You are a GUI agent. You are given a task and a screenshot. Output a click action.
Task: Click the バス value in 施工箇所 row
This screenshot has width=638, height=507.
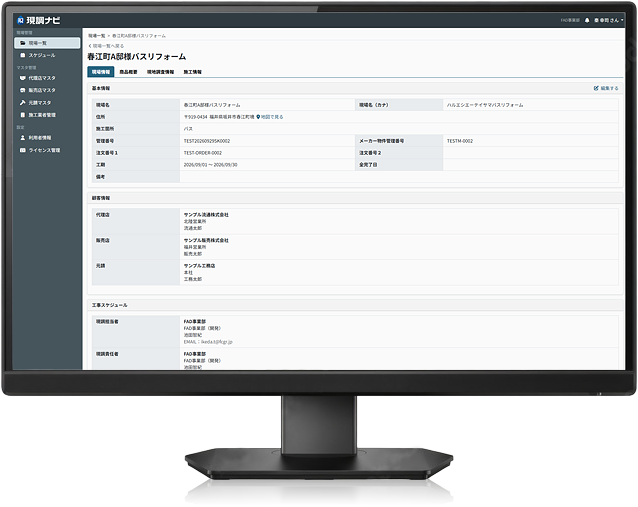click(x=188, y=129)
